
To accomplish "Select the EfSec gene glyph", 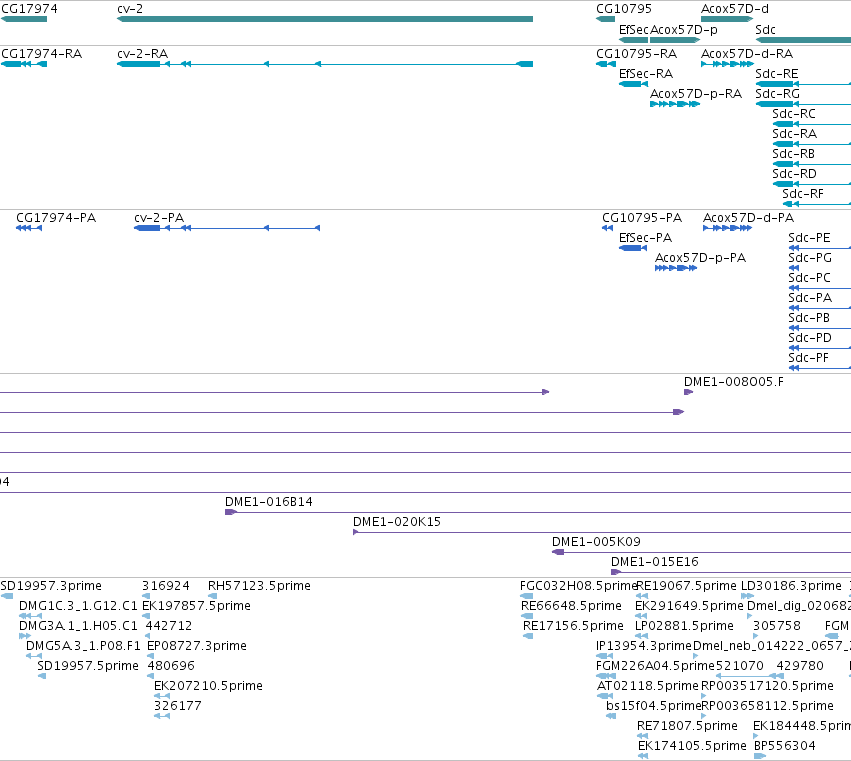I will (x=633, y=40).
